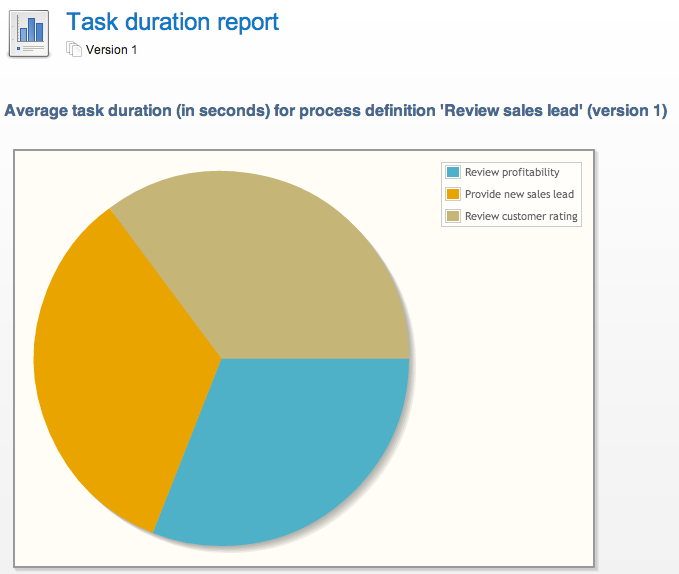
Task: Click '(version 1)' at the heading's end
Action: (x=627, y=110)
